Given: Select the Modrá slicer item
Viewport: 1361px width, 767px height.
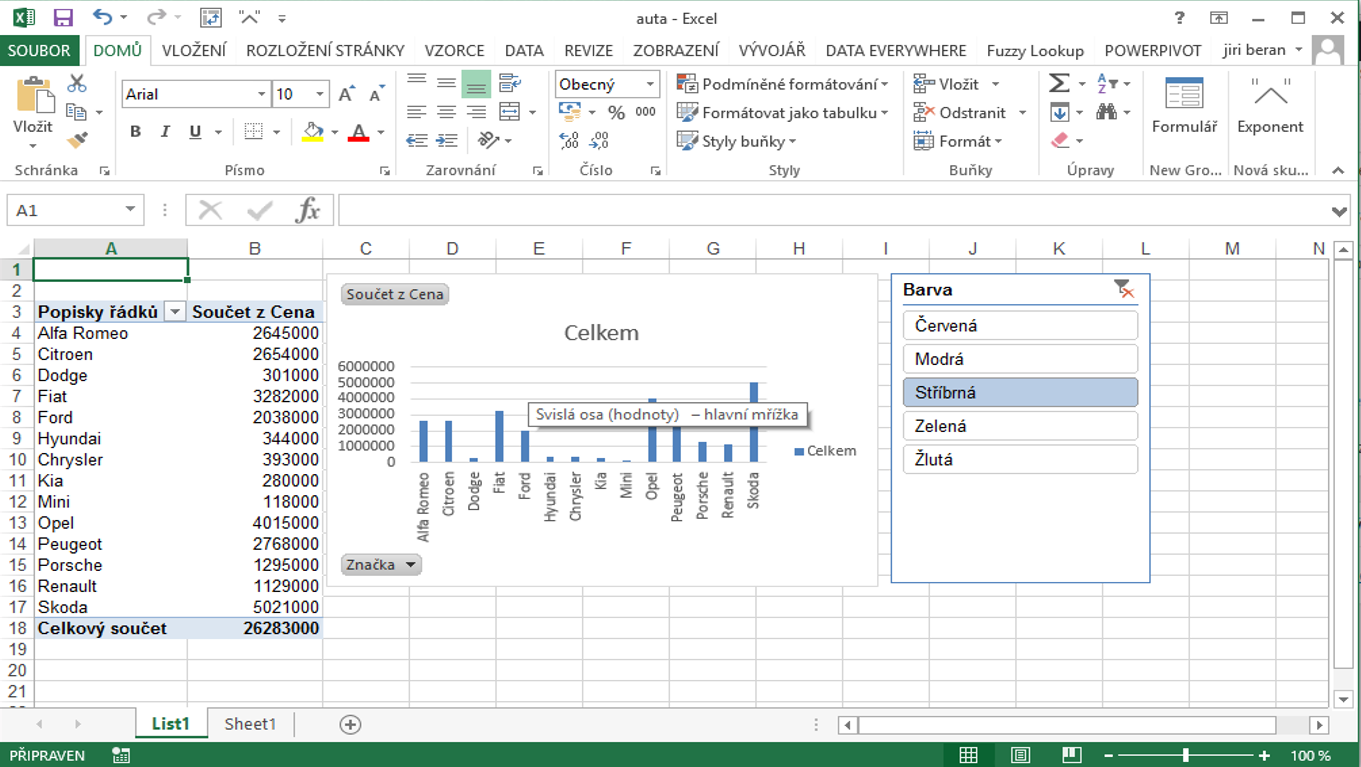Looking at the screenshot, I should tap(1020, 359).
